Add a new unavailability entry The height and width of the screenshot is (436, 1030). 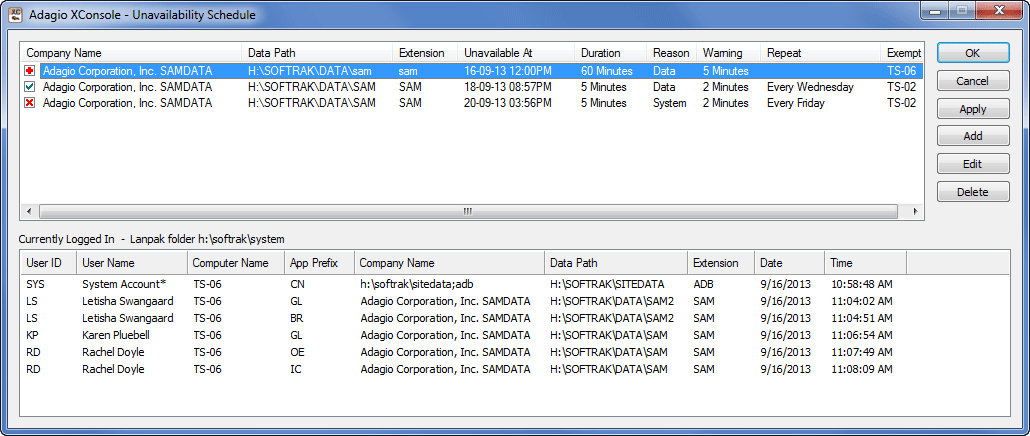[972, 136]
